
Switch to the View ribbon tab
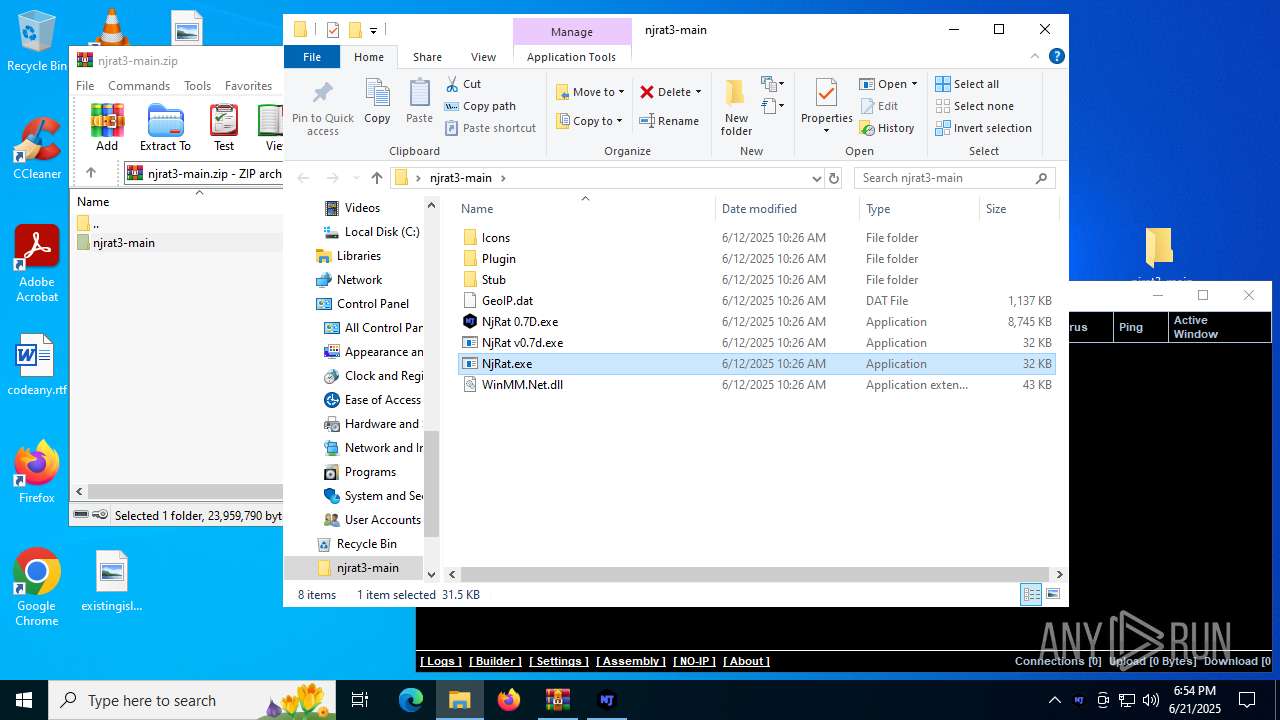pyautogui.click(x=483, y=57)
